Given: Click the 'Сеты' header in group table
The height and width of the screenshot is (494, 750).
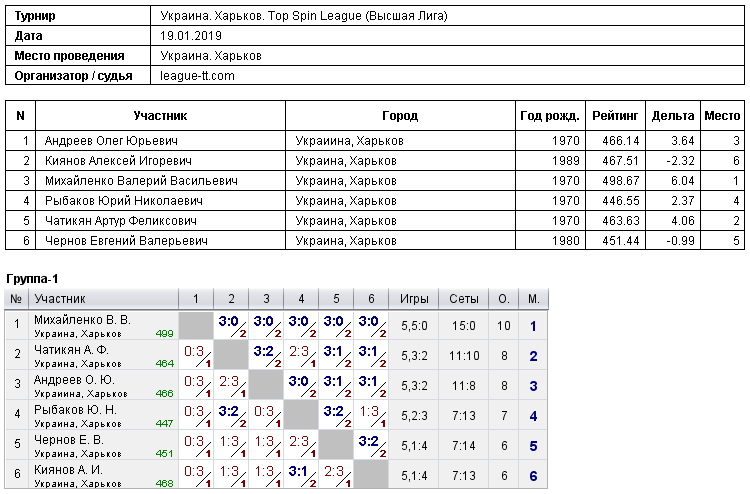Looking at the screenshot, I should coord(463,299).
